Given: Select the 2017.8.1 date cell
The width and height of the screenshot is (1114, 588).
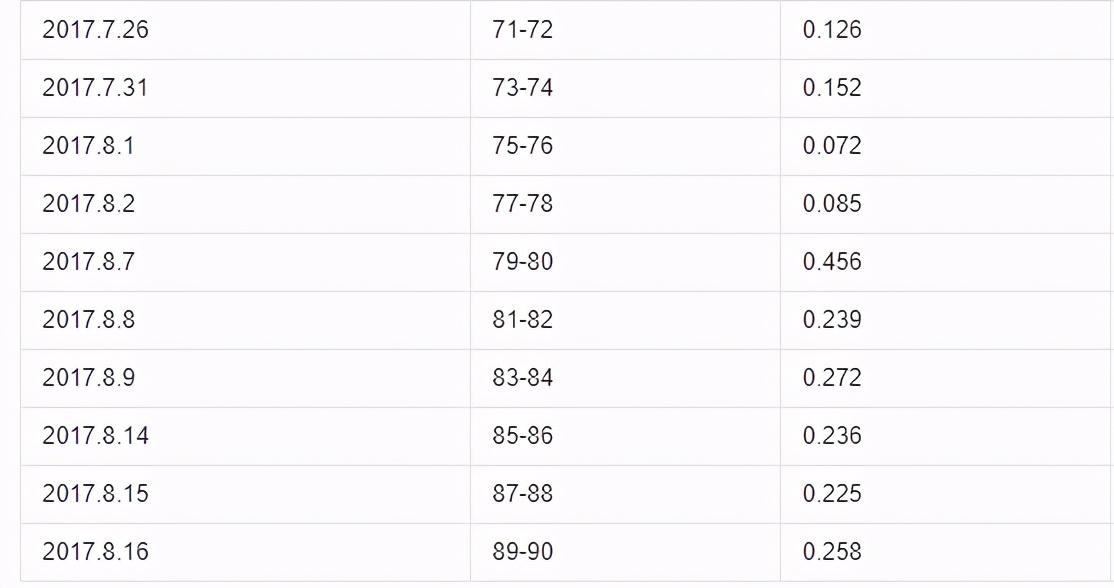Looking at the screenshot, I should point(88,146).
